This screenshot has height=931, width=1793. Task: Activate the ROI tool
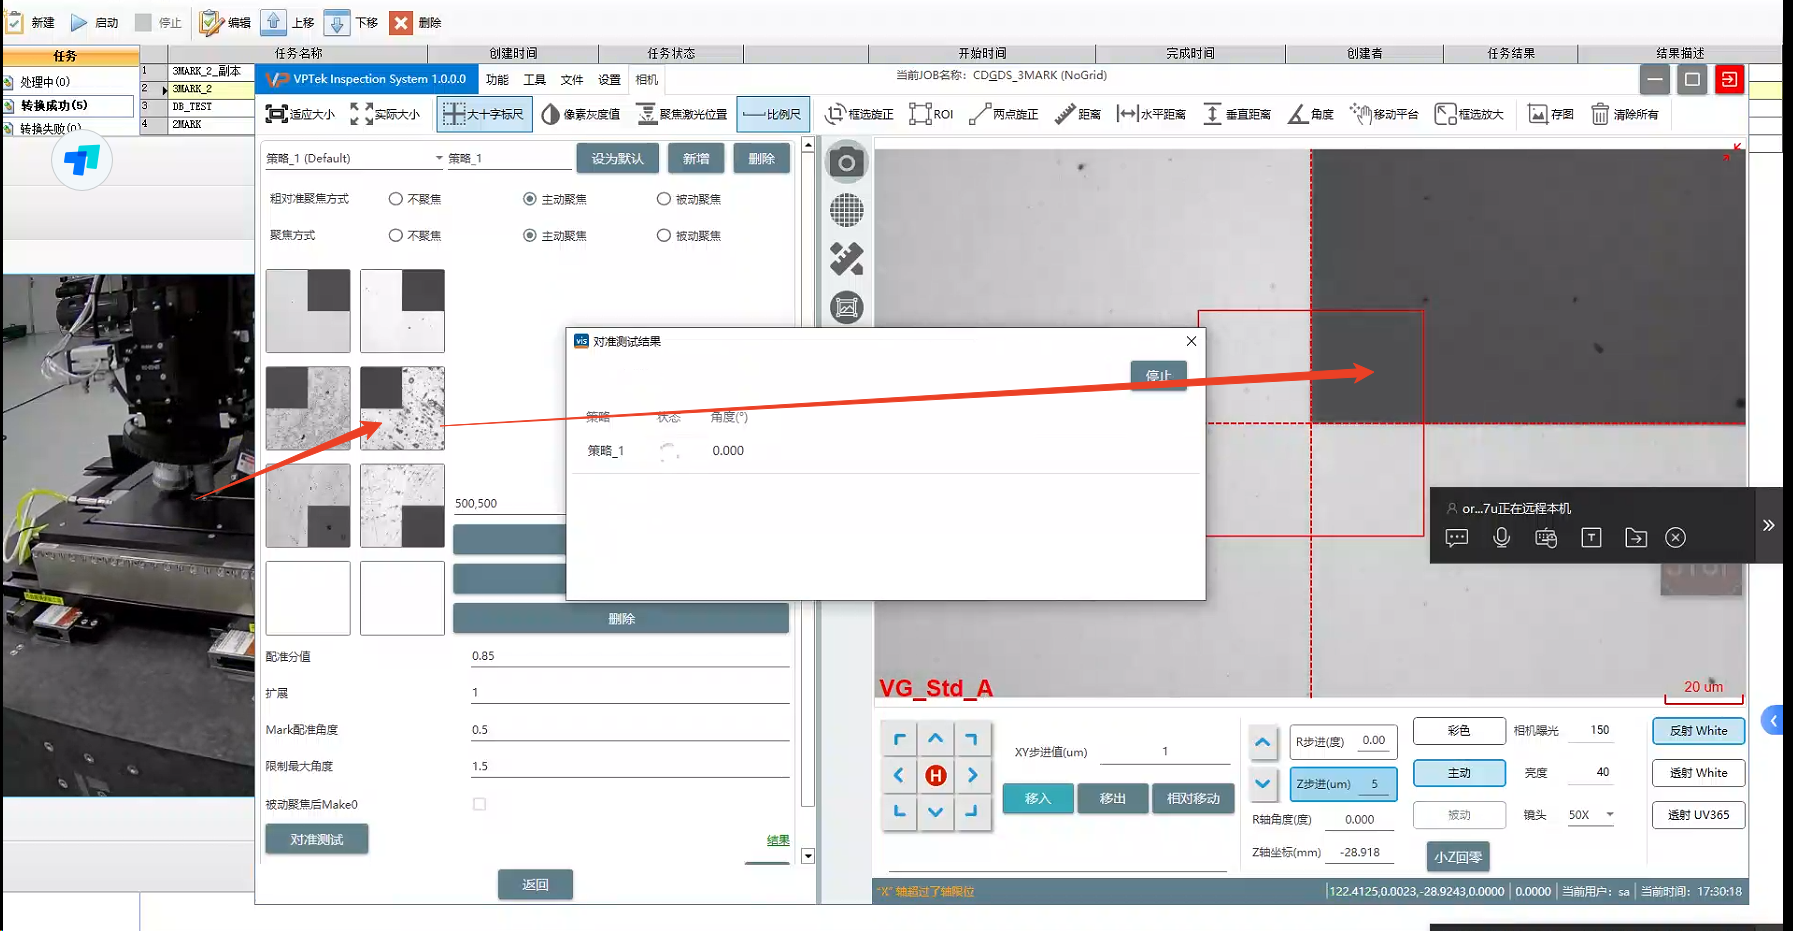tap(931, 115)
